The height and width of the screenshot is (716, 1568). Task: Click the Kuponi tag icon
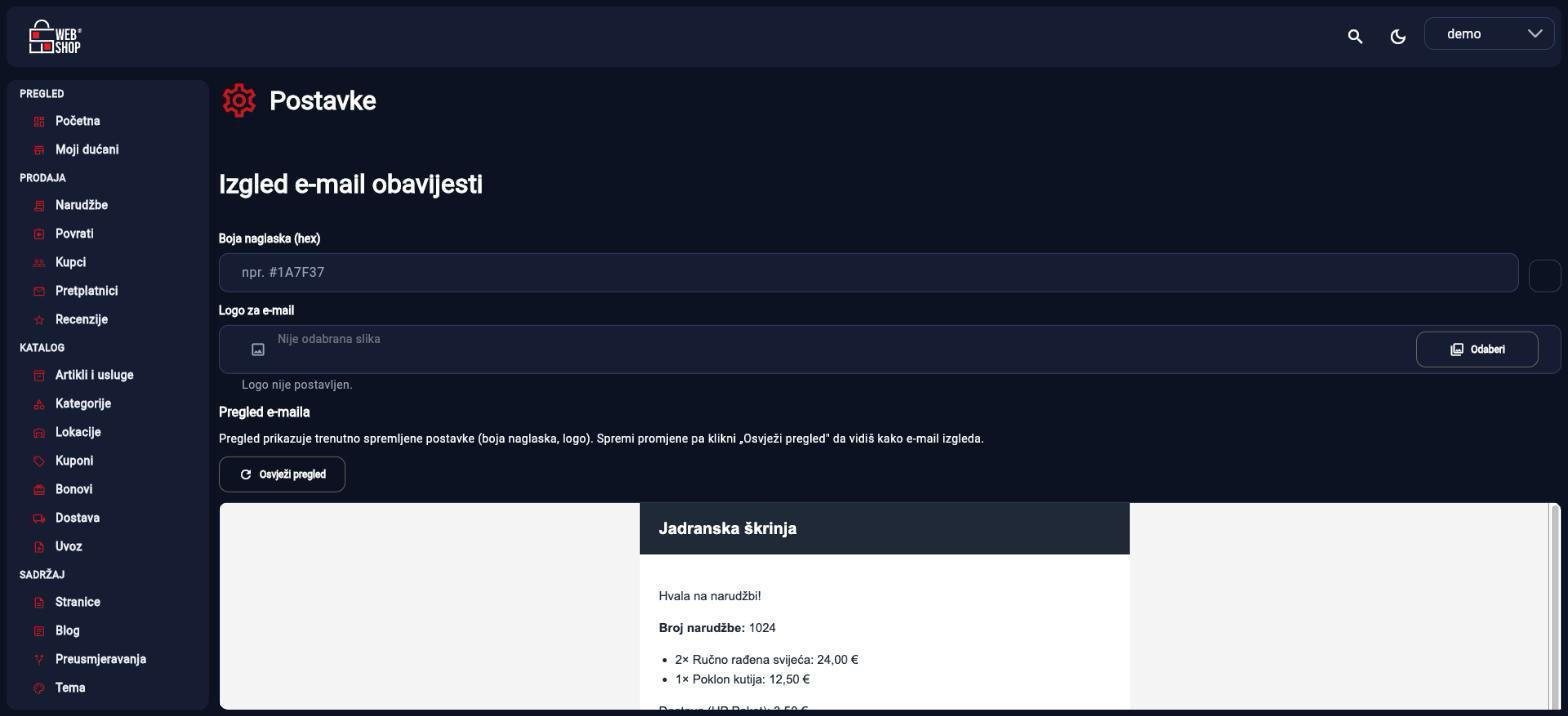39,461
